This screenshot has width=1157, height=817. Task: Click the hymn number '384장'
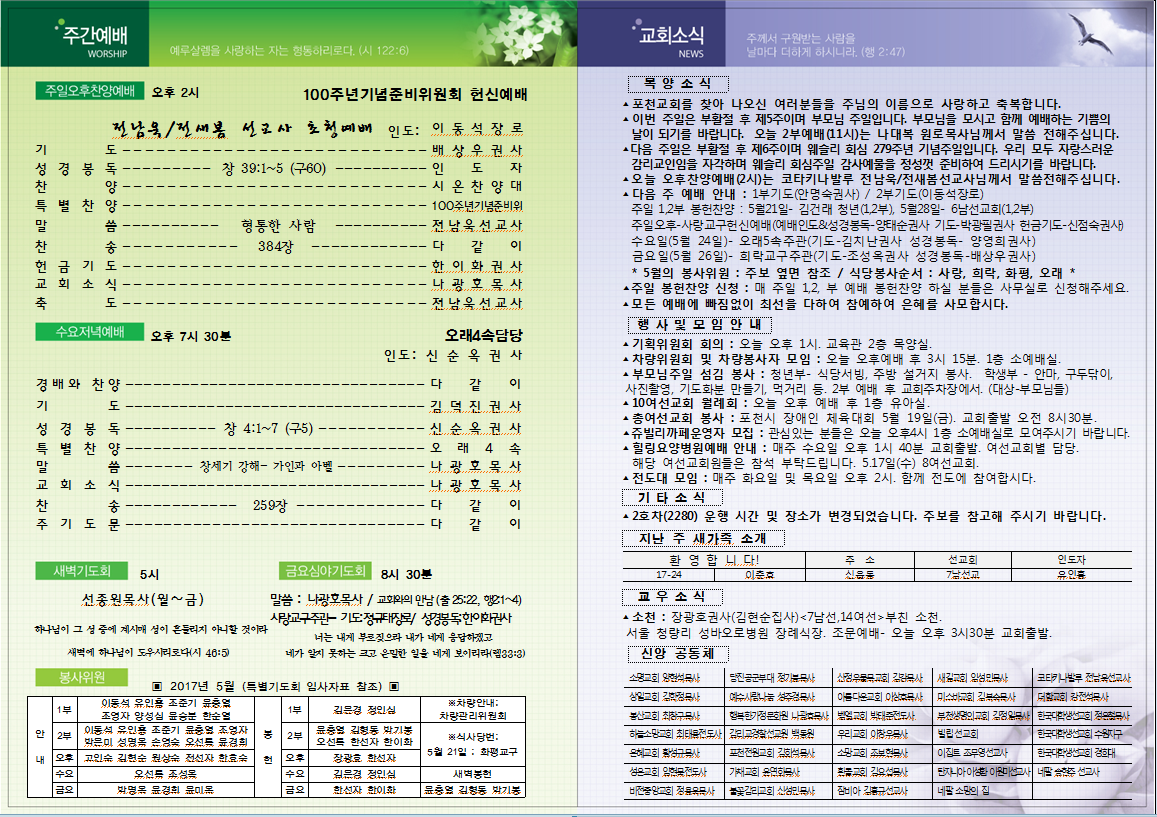click(275, 246)
